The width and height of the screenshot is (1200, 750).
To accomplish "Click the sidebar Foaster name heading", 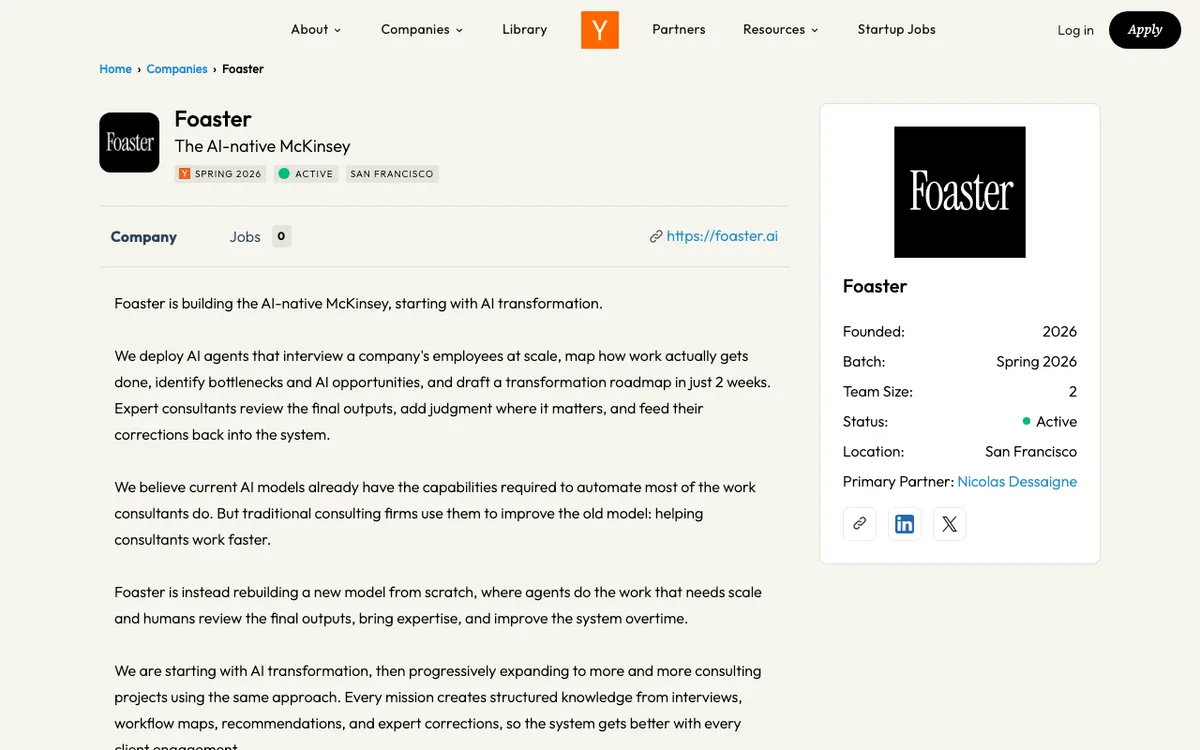I will (875, 286).
